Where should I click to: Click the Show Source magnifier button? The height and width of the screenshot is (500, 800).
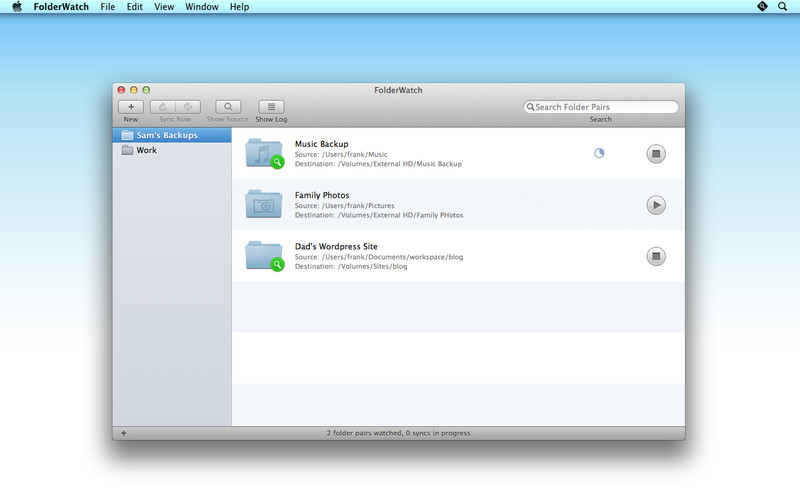pos(228,107)
